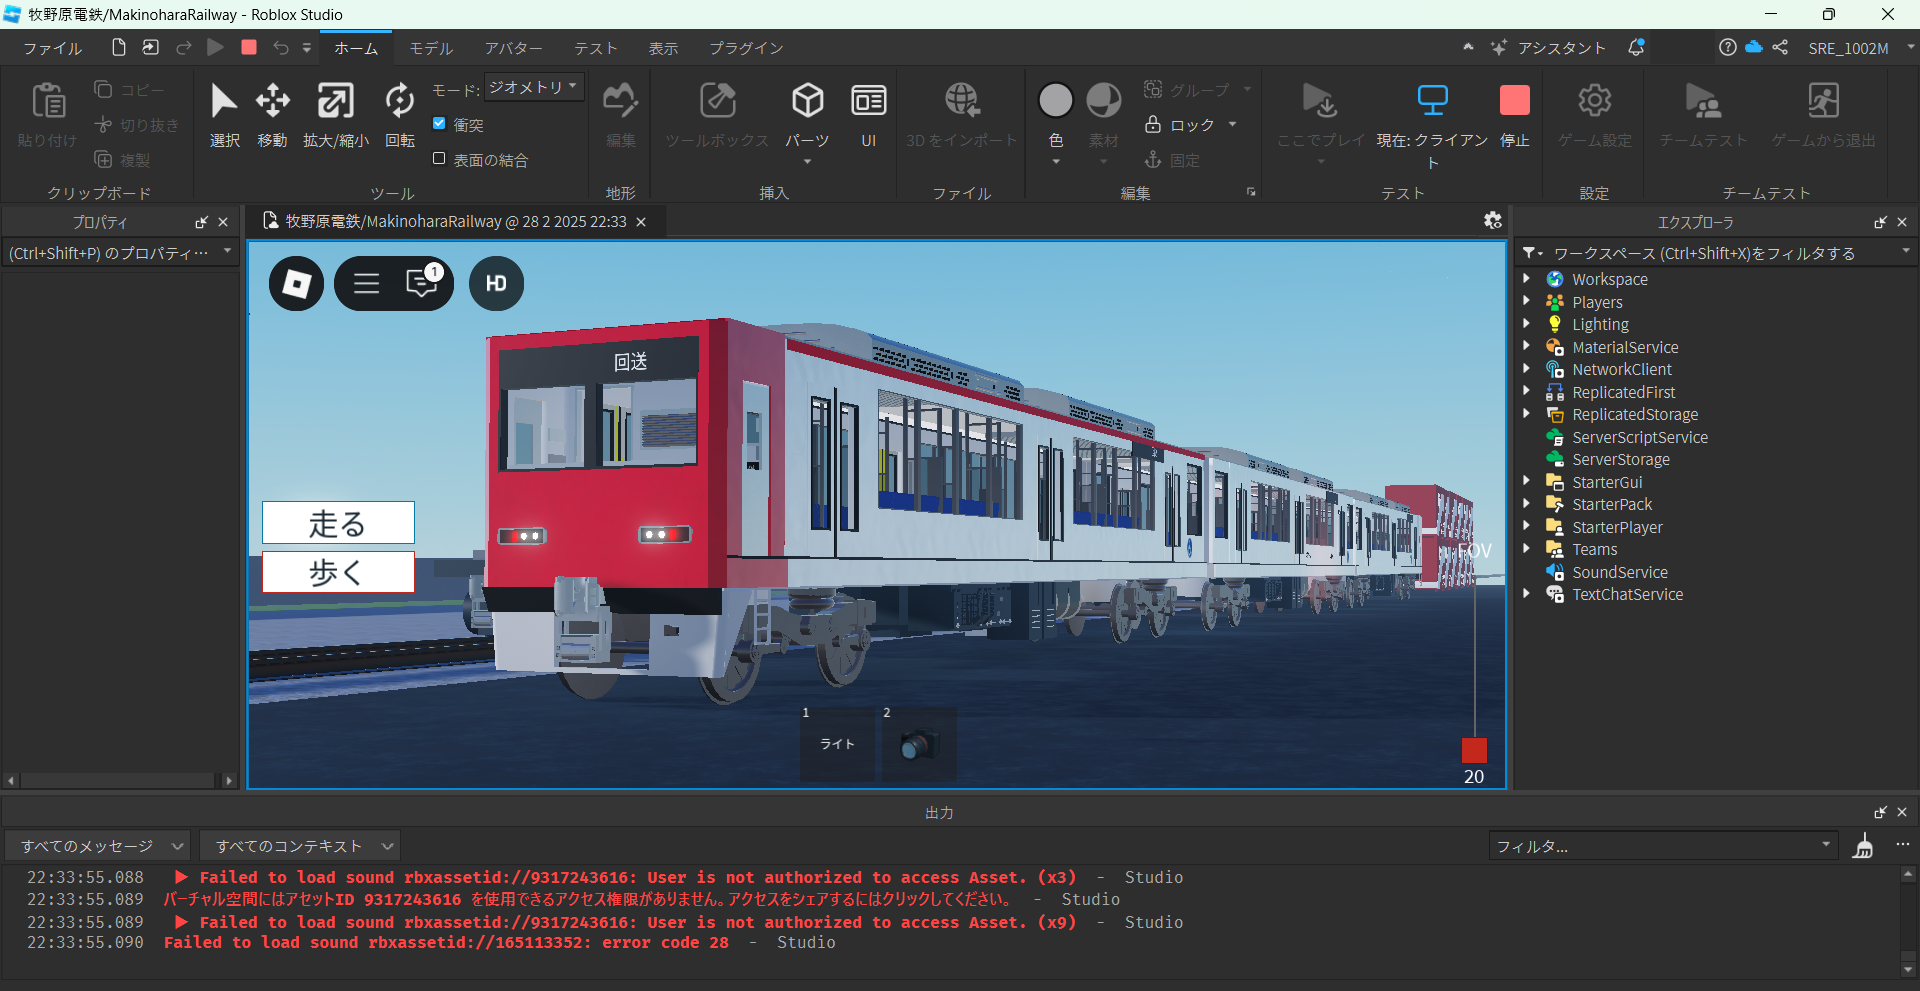Select ServerScriptService in Explorer
The width and height of the screenshot is (1920, 991).
(x=1639, y=437)
